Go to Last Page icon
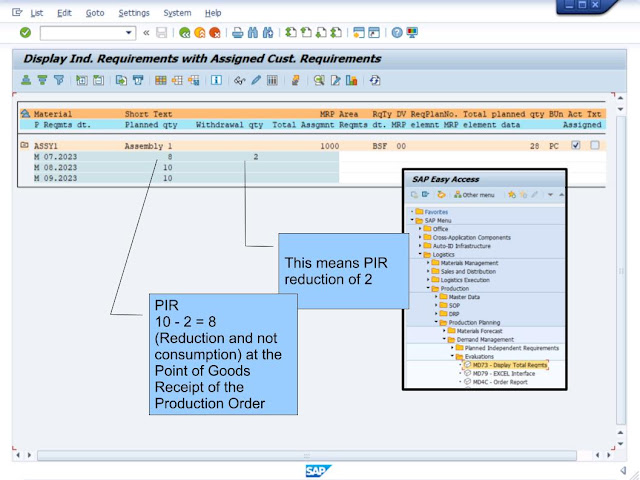640x480 pixels. tap(336, 32)
